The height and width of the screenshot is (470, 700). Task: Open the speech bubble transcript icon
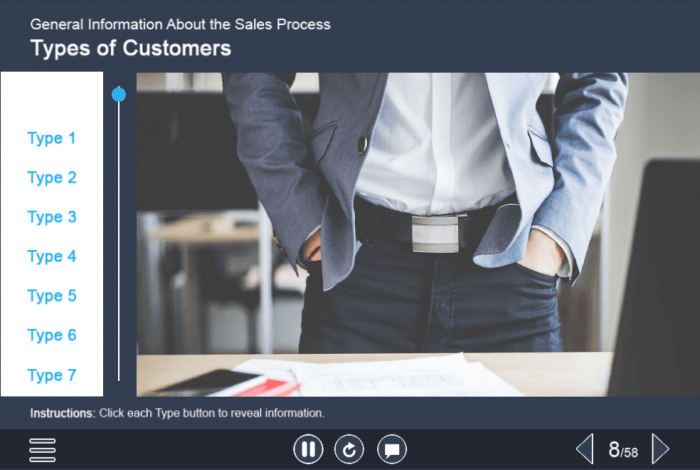click(392, 449)
